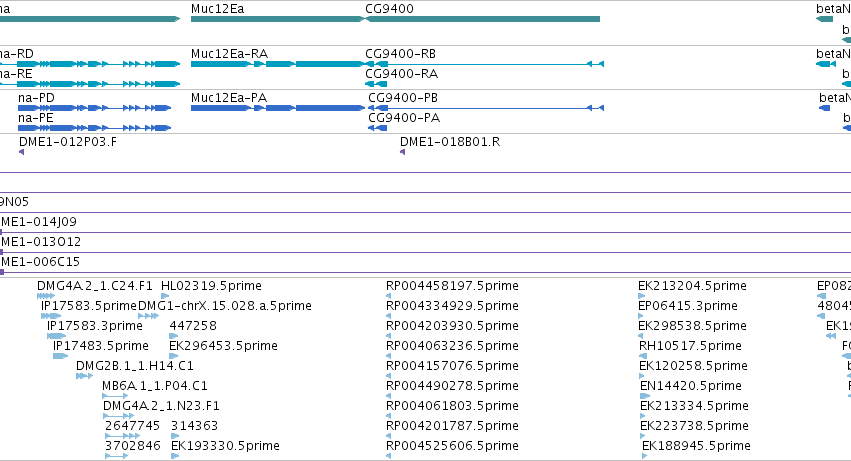Viewport: 851px width, 461px height.
Task: Select the na-PD protein glyph
Action: point(94,108)
